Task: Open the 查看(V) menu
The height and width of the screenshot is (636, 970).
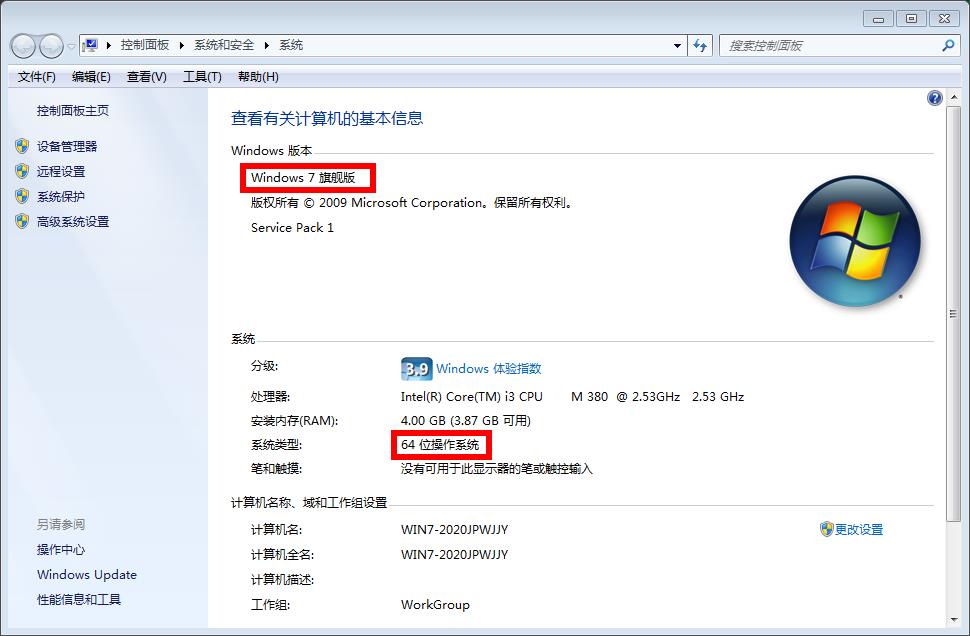Action: pyautogui.click(x=147, y=77)
